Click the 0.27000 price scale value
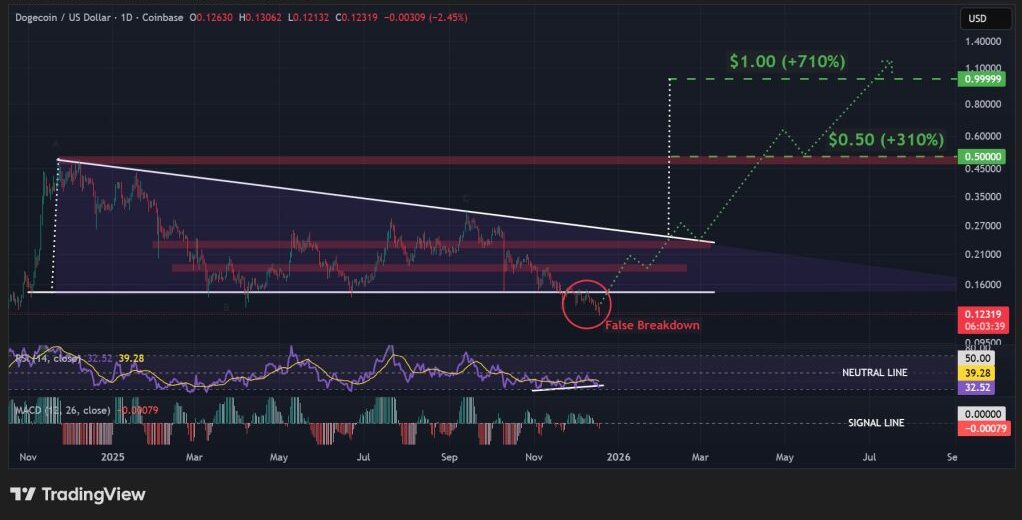 [x=983, y=226]
